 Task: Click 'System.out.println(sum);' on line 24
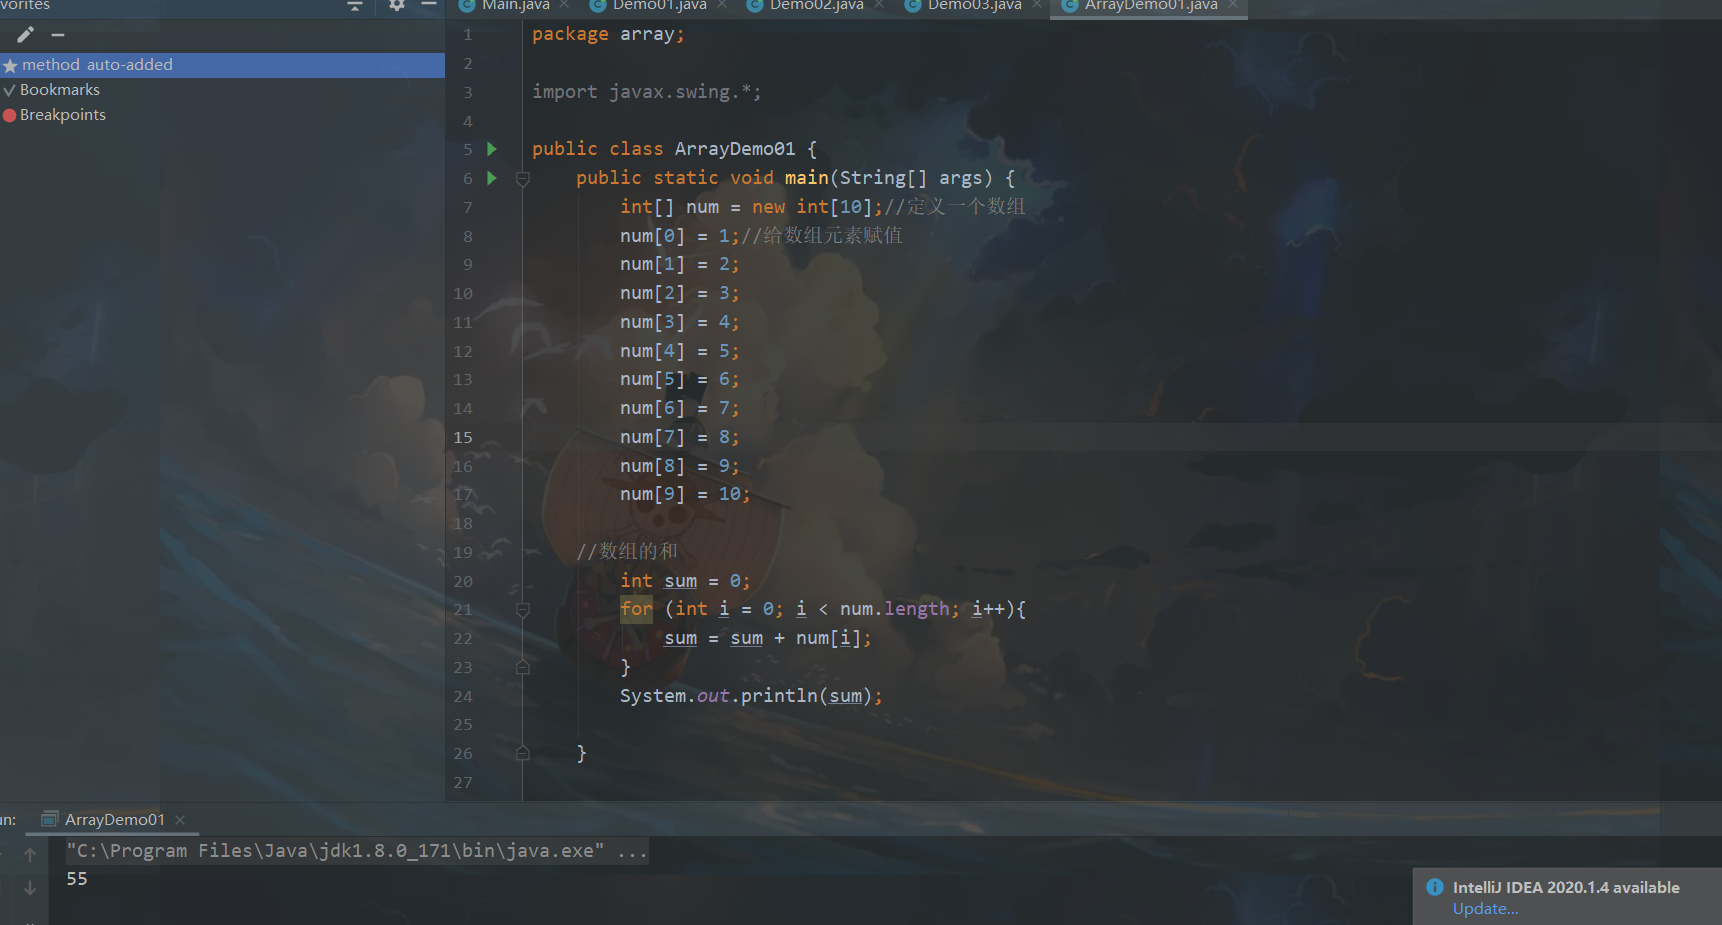[x=751, y=696]
